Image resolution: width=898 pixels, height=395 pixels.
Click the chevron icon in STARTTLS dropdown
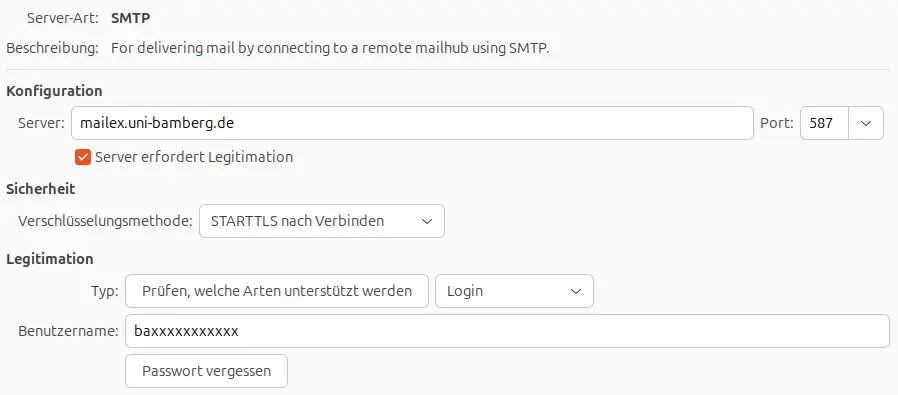(x=427, y=222)
